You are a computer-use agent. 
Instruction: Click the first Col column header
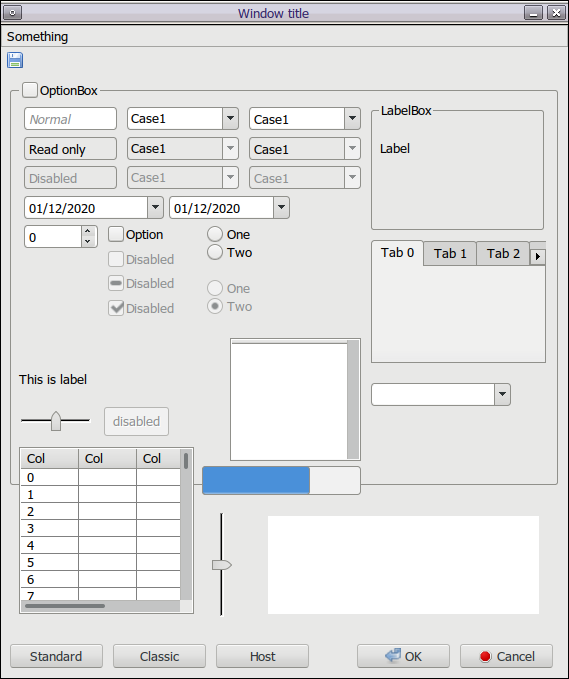pyautogui.click(x=50, y=459)
